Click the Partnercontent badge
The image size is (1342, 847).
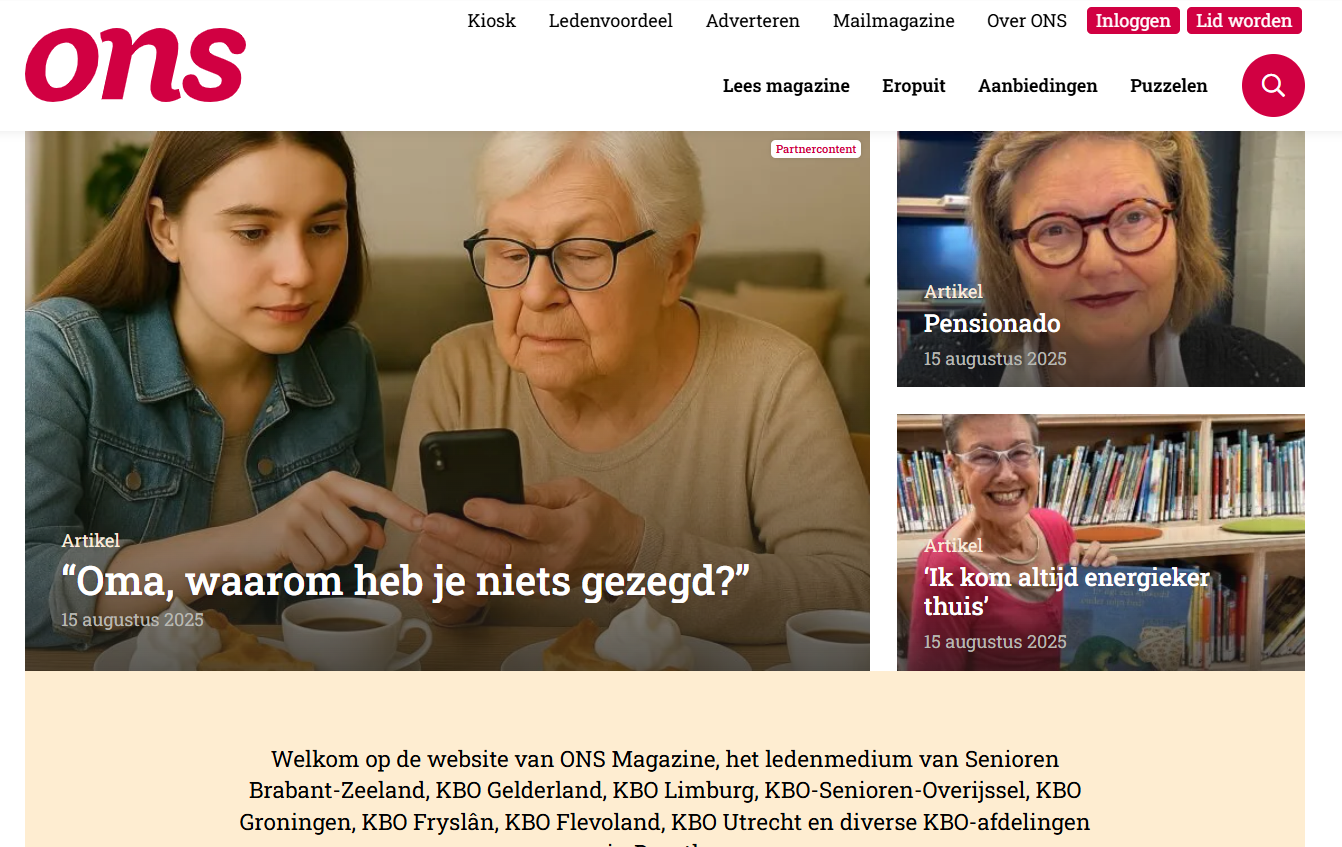(x=816, y=149)
